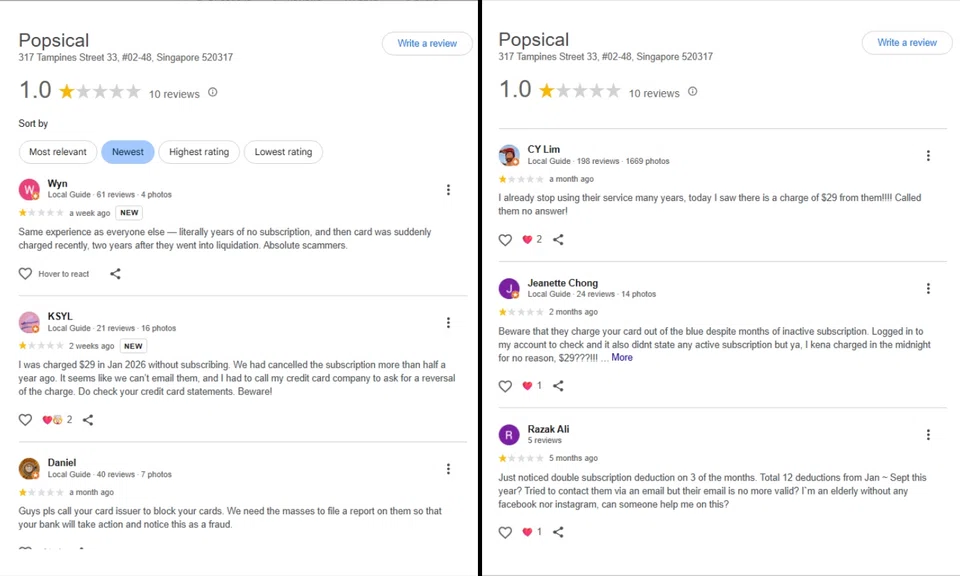Click the Write a review button on the left
This screenshot has height=576, width=960.
tap(427, 43)
